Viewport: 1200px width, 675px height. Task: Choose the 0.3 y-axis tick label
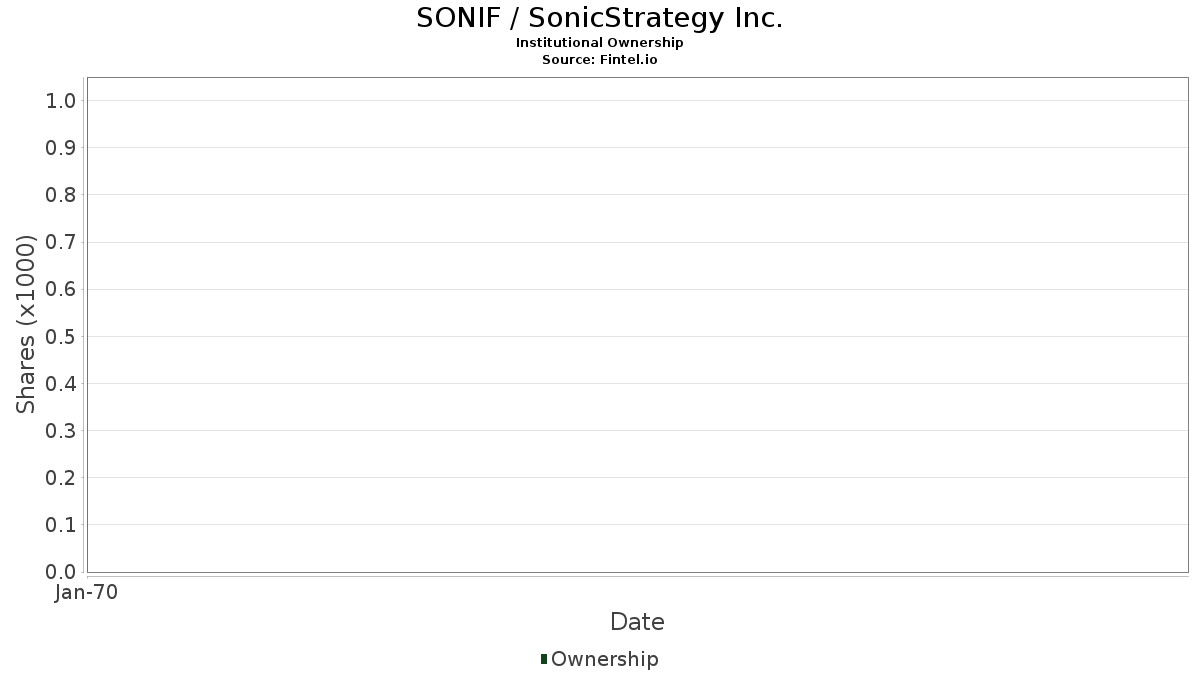(61, 431)
